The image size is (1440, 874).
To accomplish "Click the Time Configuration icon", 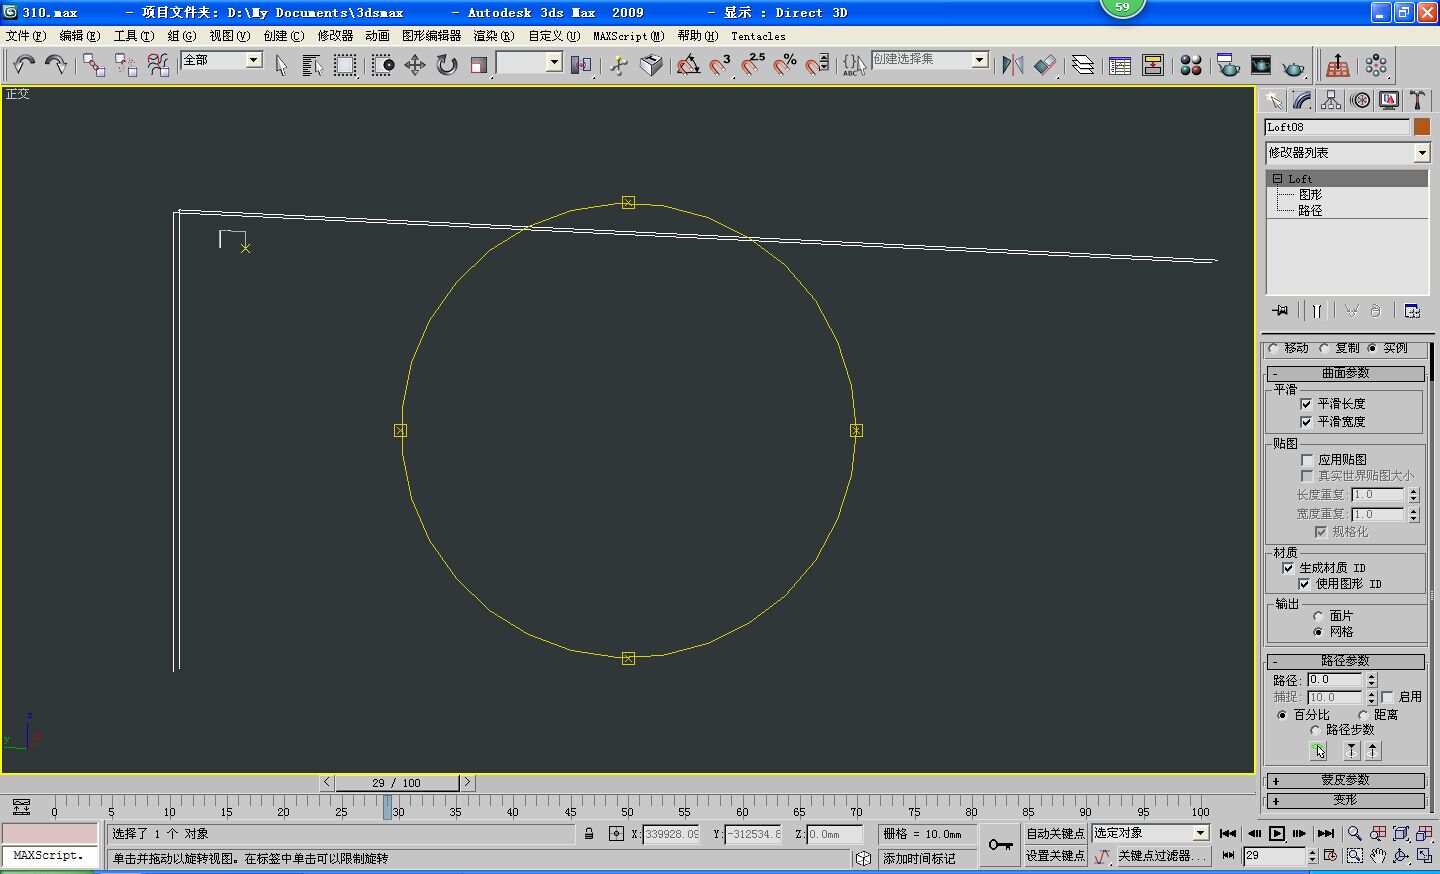I will [x=1330, y=856].
